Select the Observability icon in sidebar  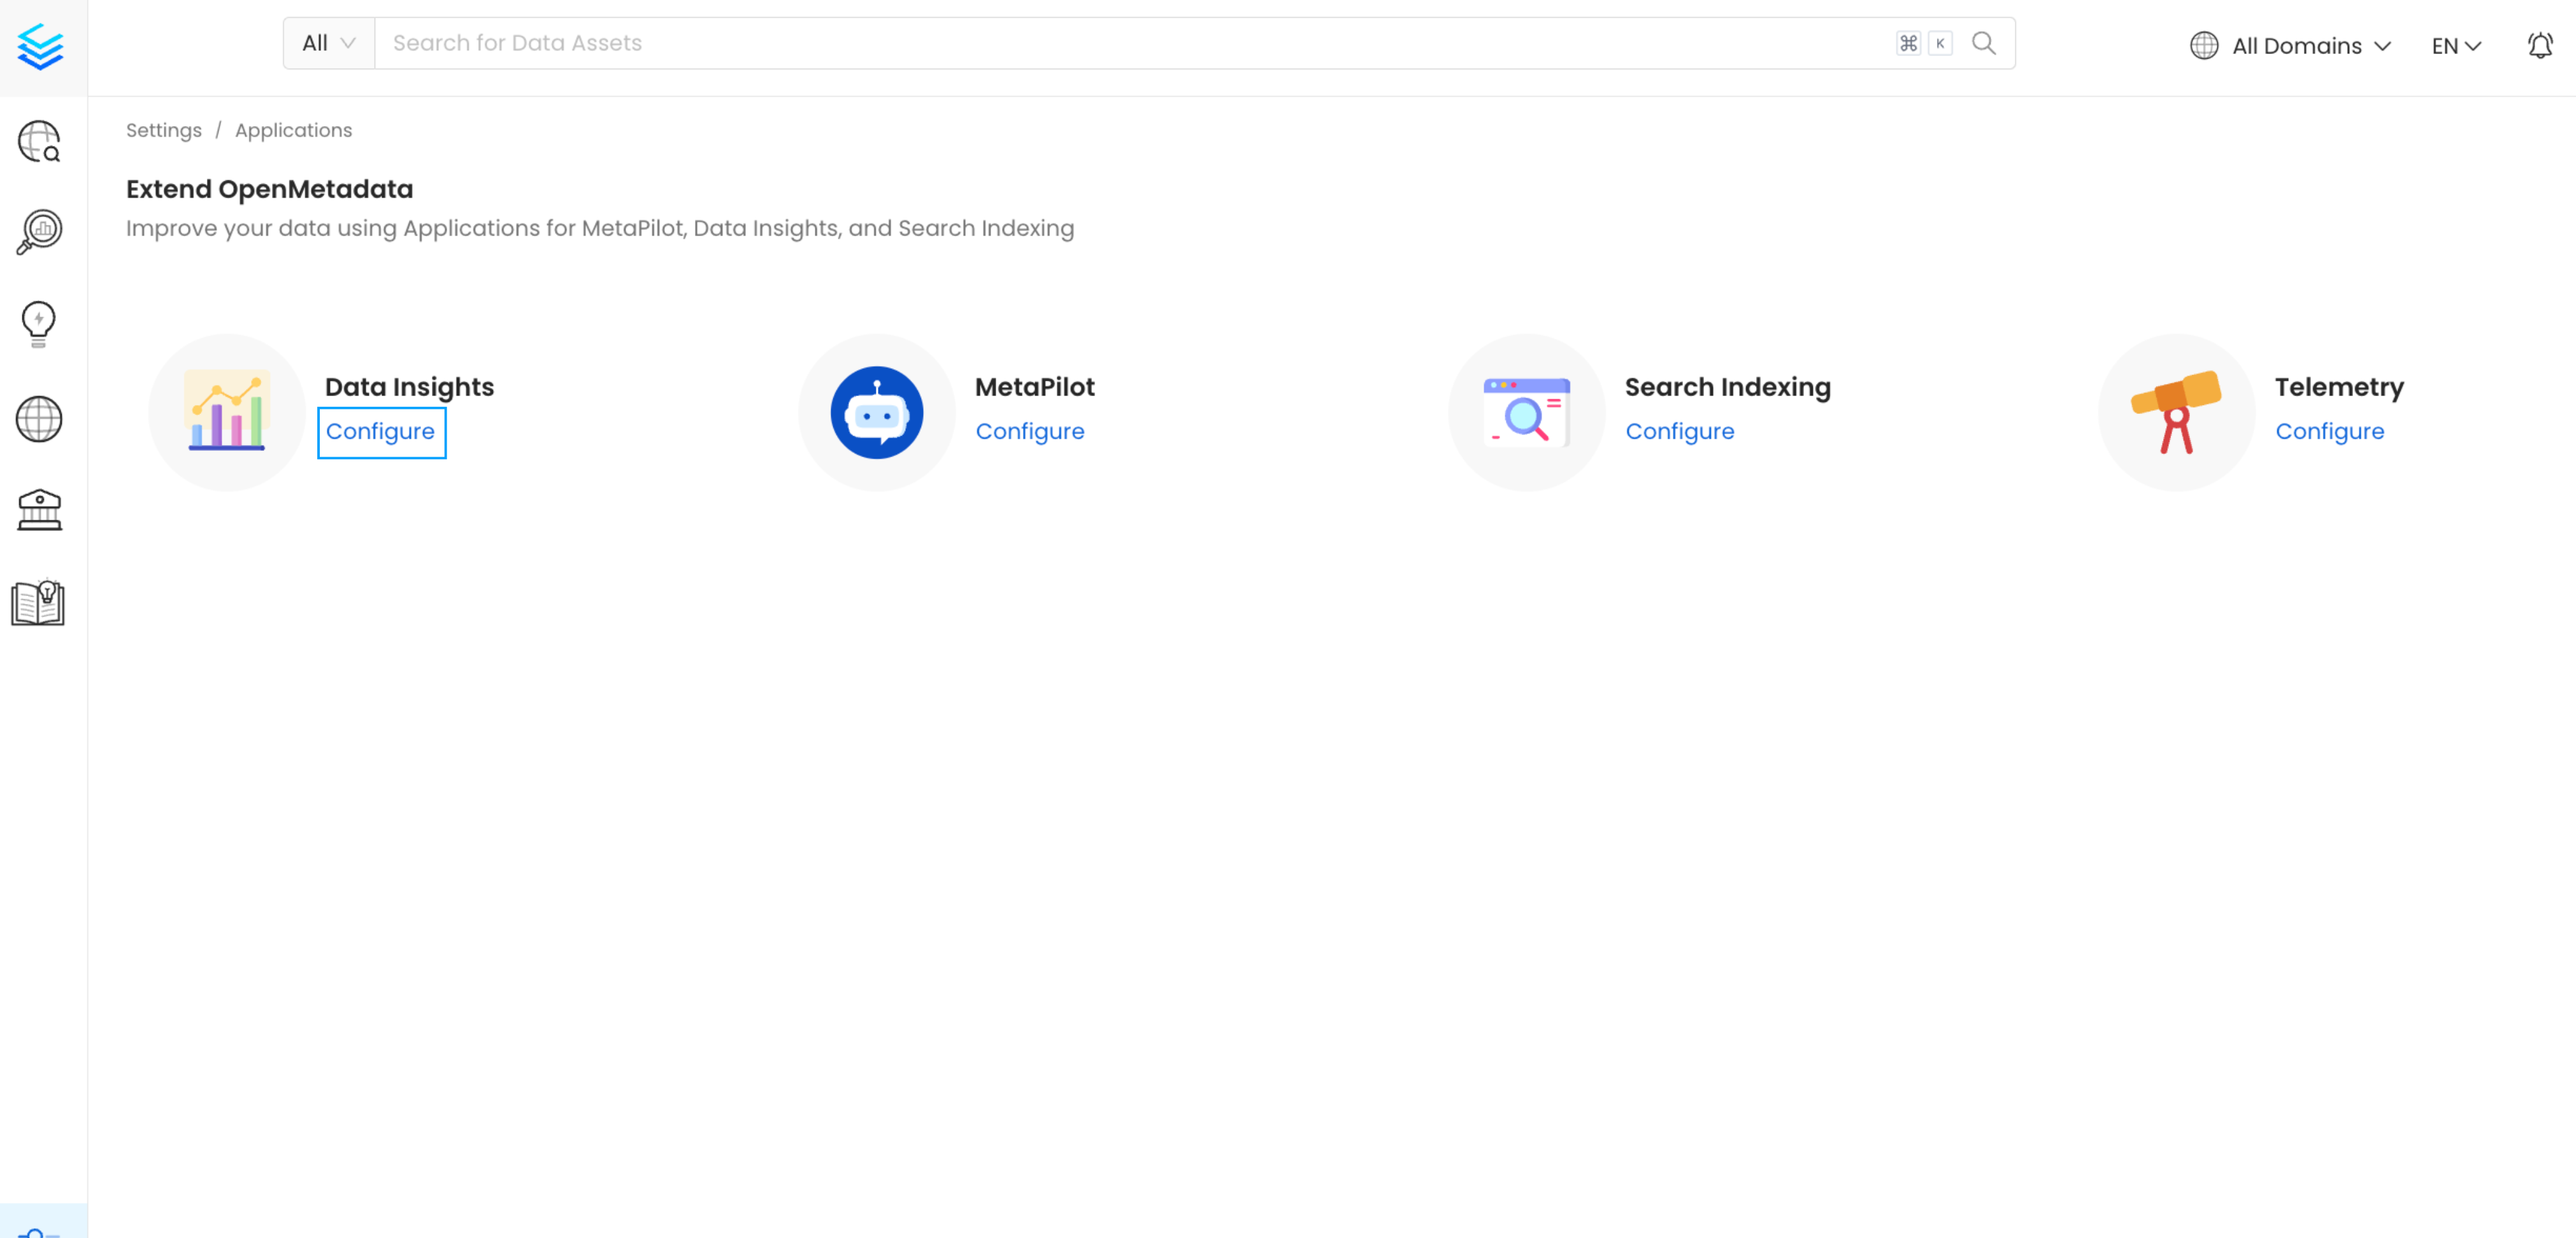(x=38, y=231)
